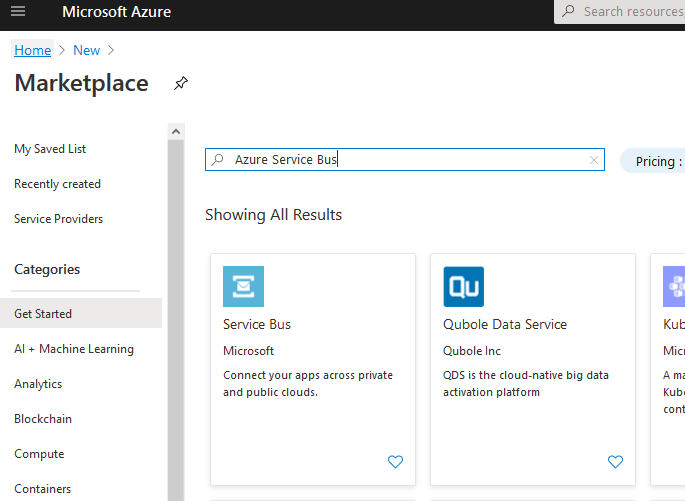685x501 pixels.
Task: Click the Marketplace page title
Action: tap(82, 83)
